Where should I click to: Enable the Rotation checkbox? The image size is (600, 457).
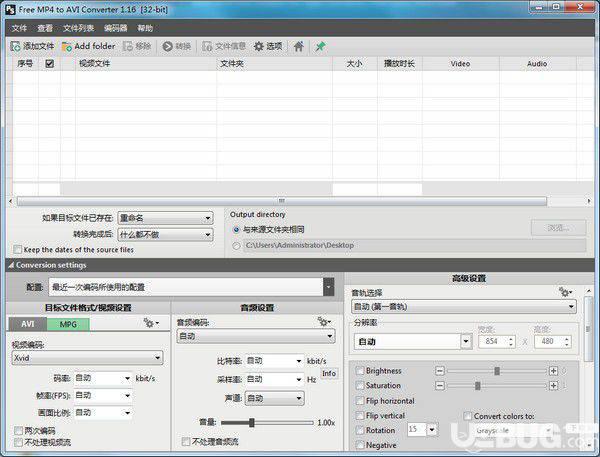coord(360,430)
